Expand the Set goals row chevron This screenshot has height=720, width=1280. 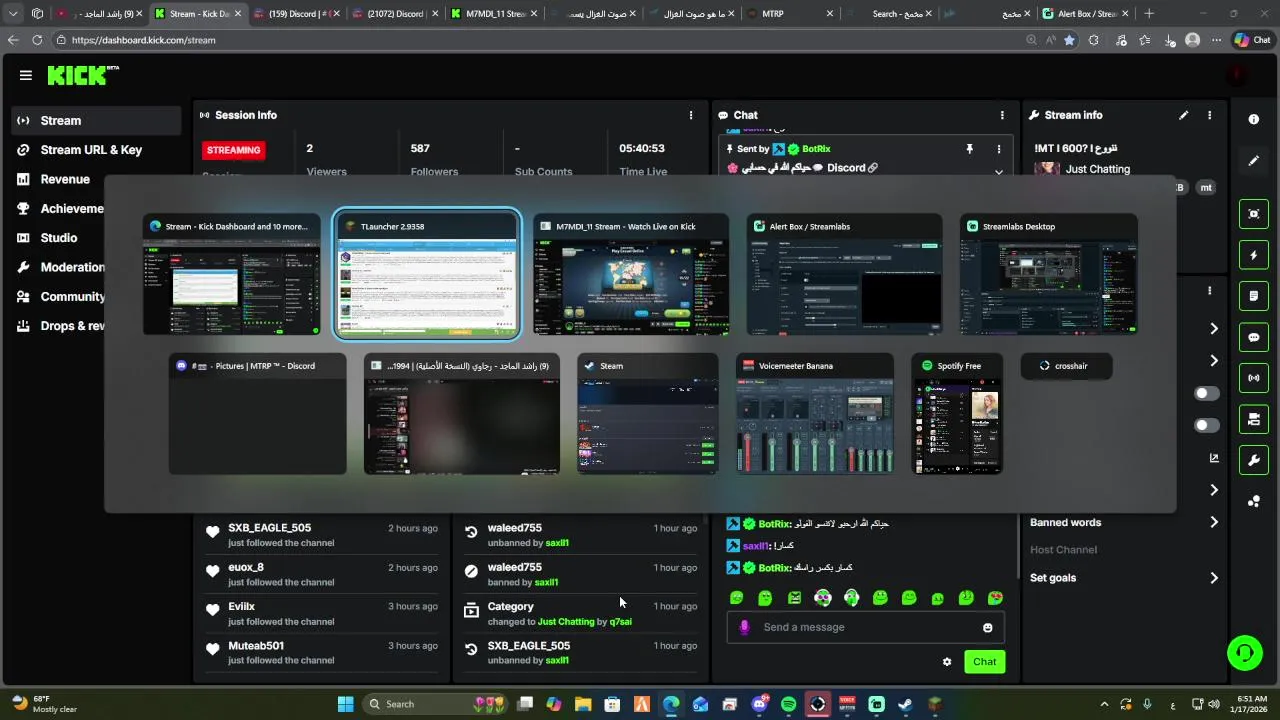coord(1214,578)
